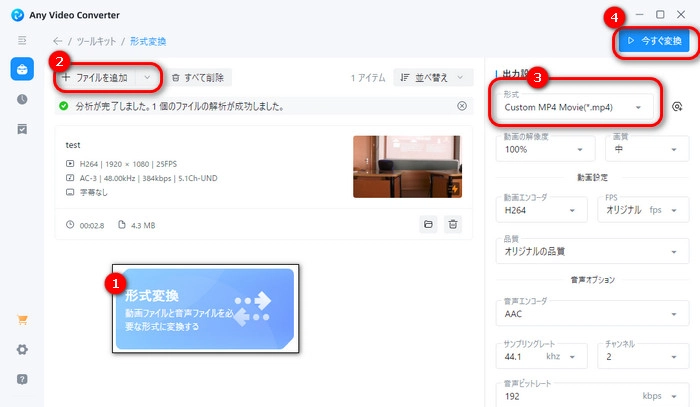
Task: Open the サンプリングレート 44.1 khz dropdown
Action: pos(541,356)
